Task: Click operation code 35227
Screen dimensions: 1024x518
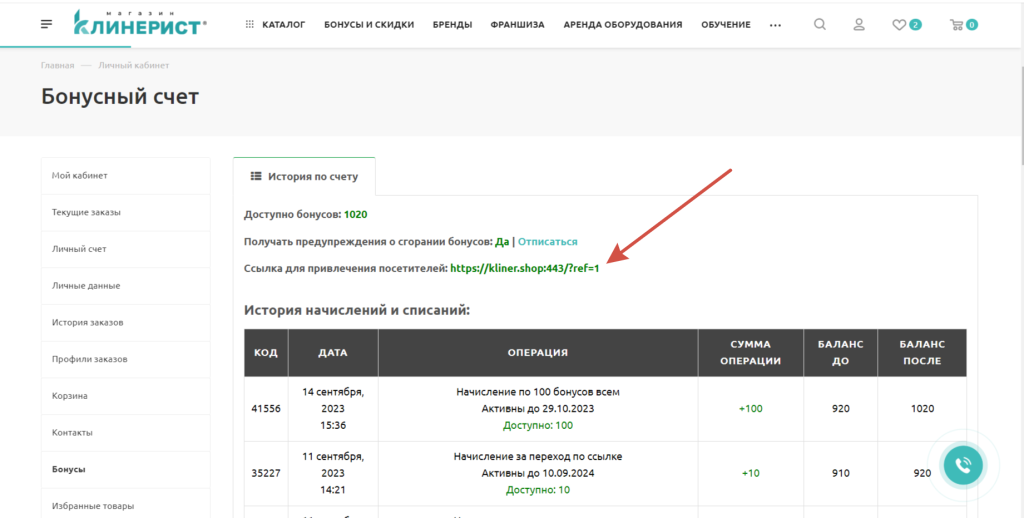Action: [x=266, y=473]
